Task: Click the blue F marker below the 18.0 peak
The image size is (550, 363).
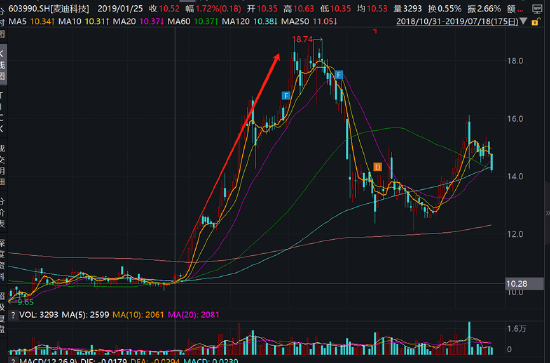Action: [x=338, y=75]
